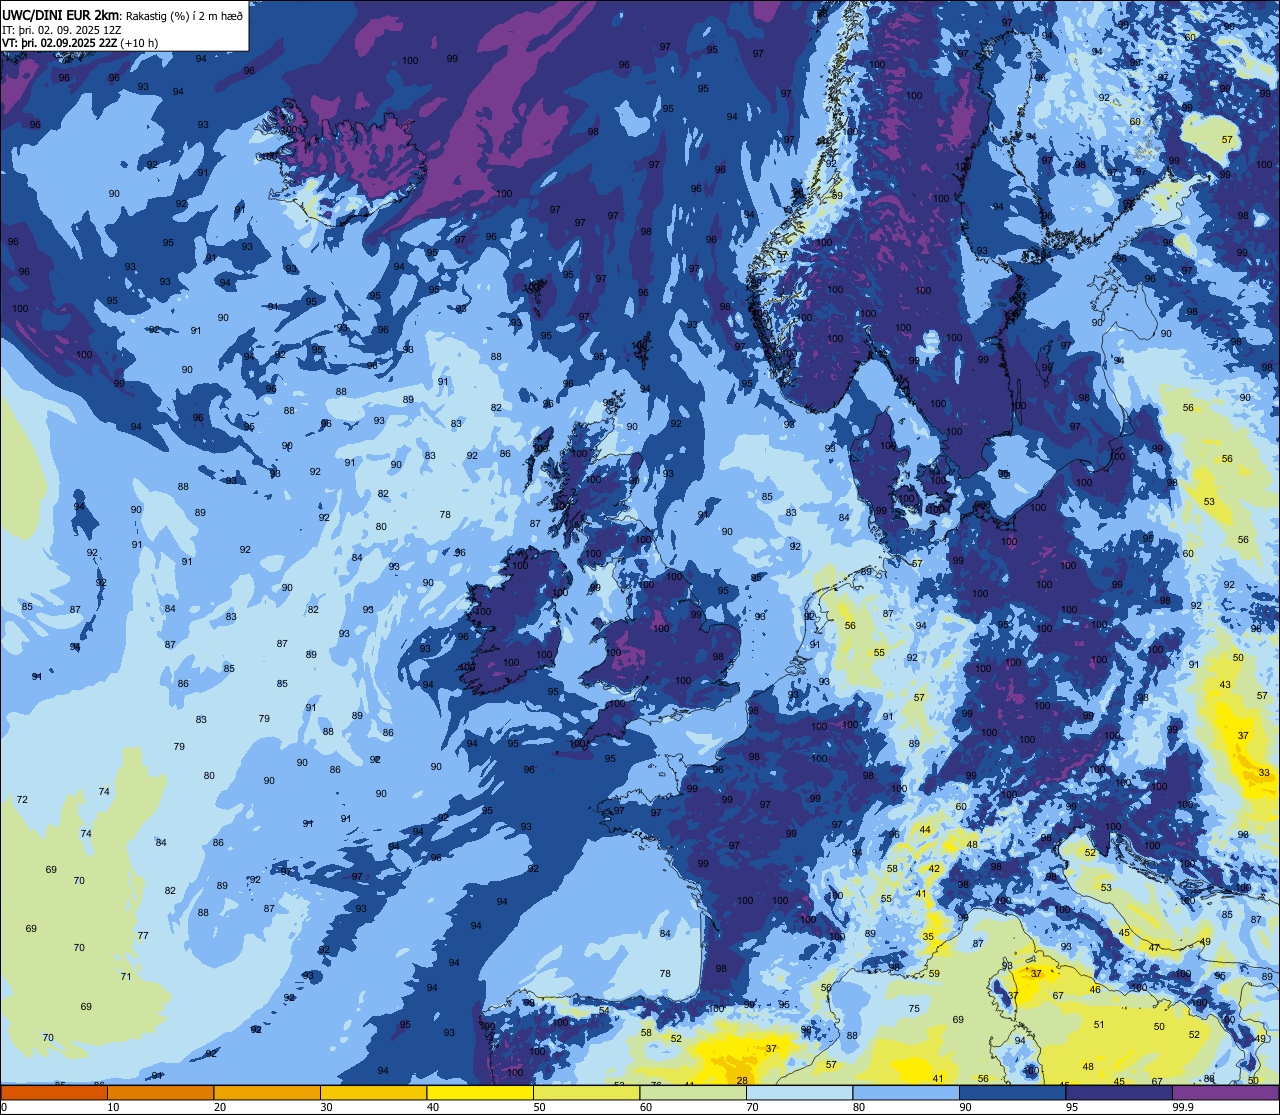The image size is (1280, 1115).
Task: Click the humidity value '75' on the map
Action: 914,1009
